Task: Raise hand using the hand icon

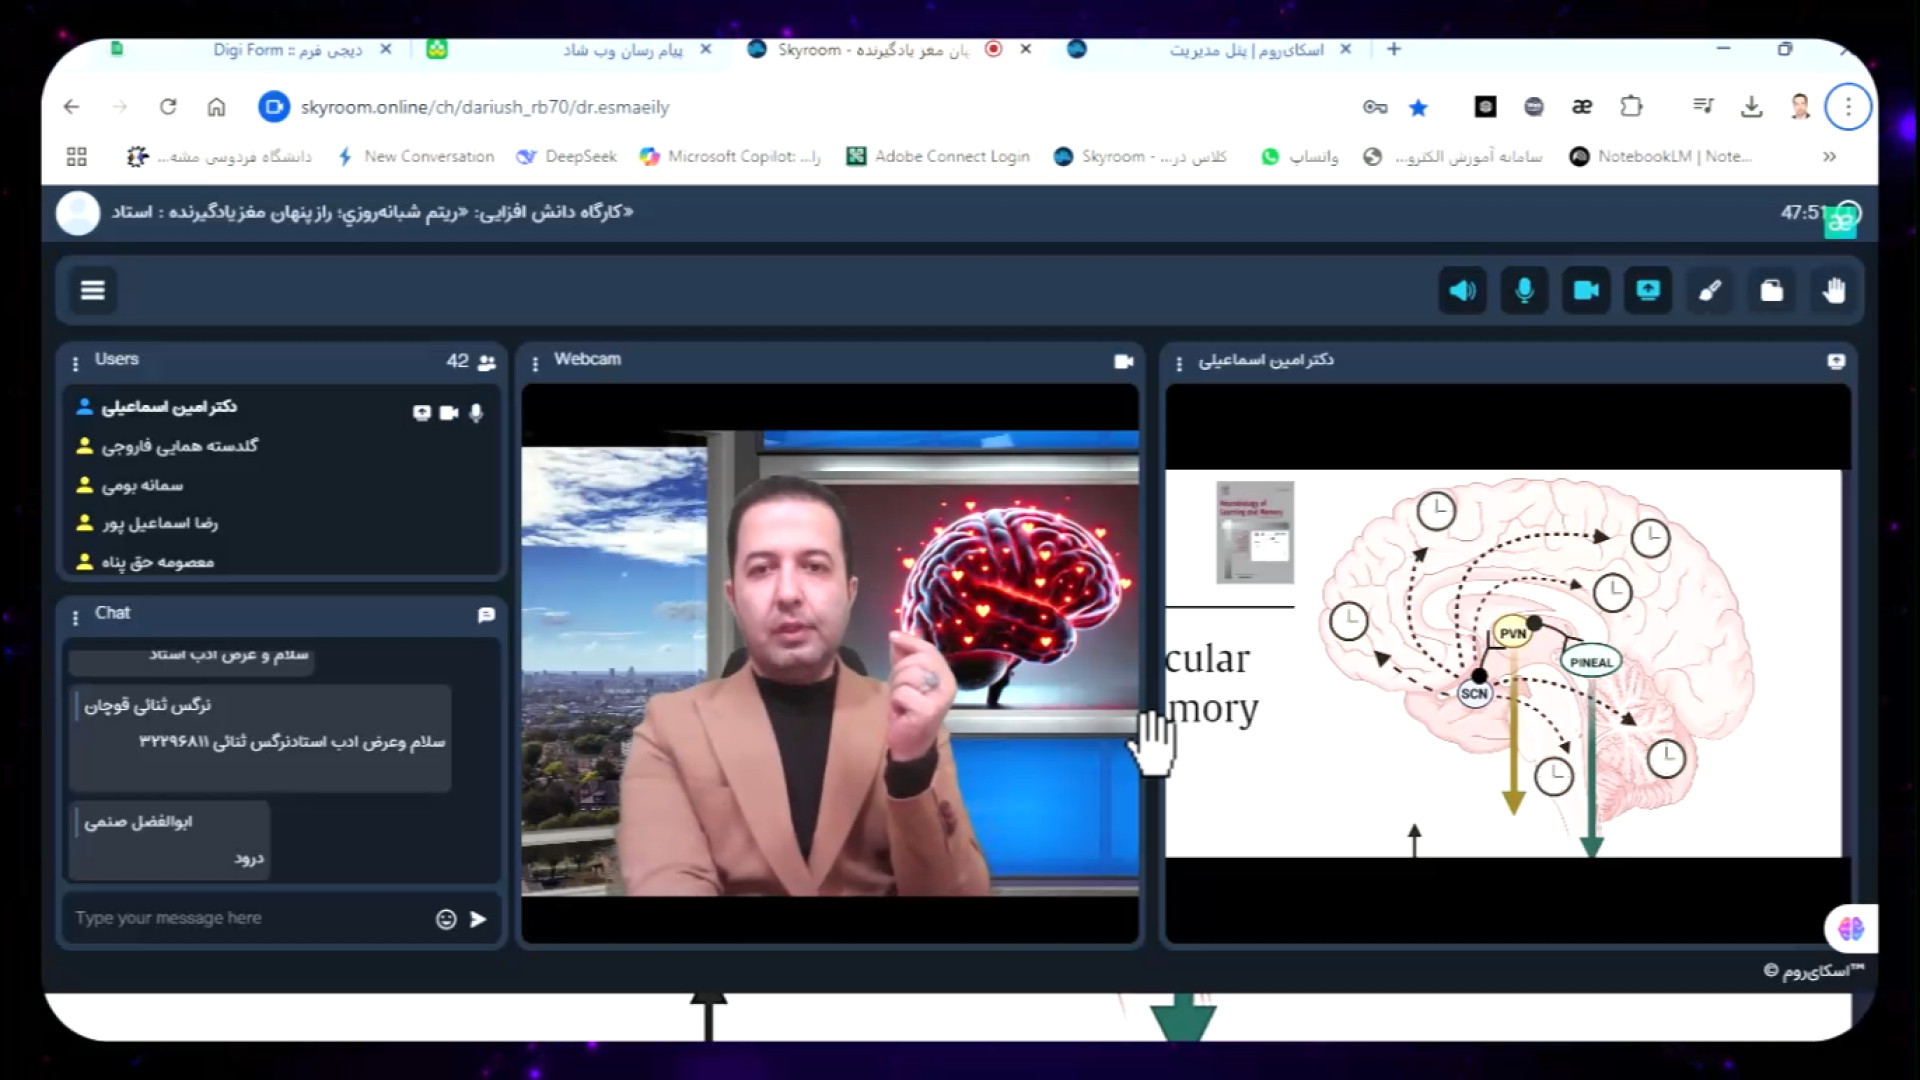Action: [1834, 290]
